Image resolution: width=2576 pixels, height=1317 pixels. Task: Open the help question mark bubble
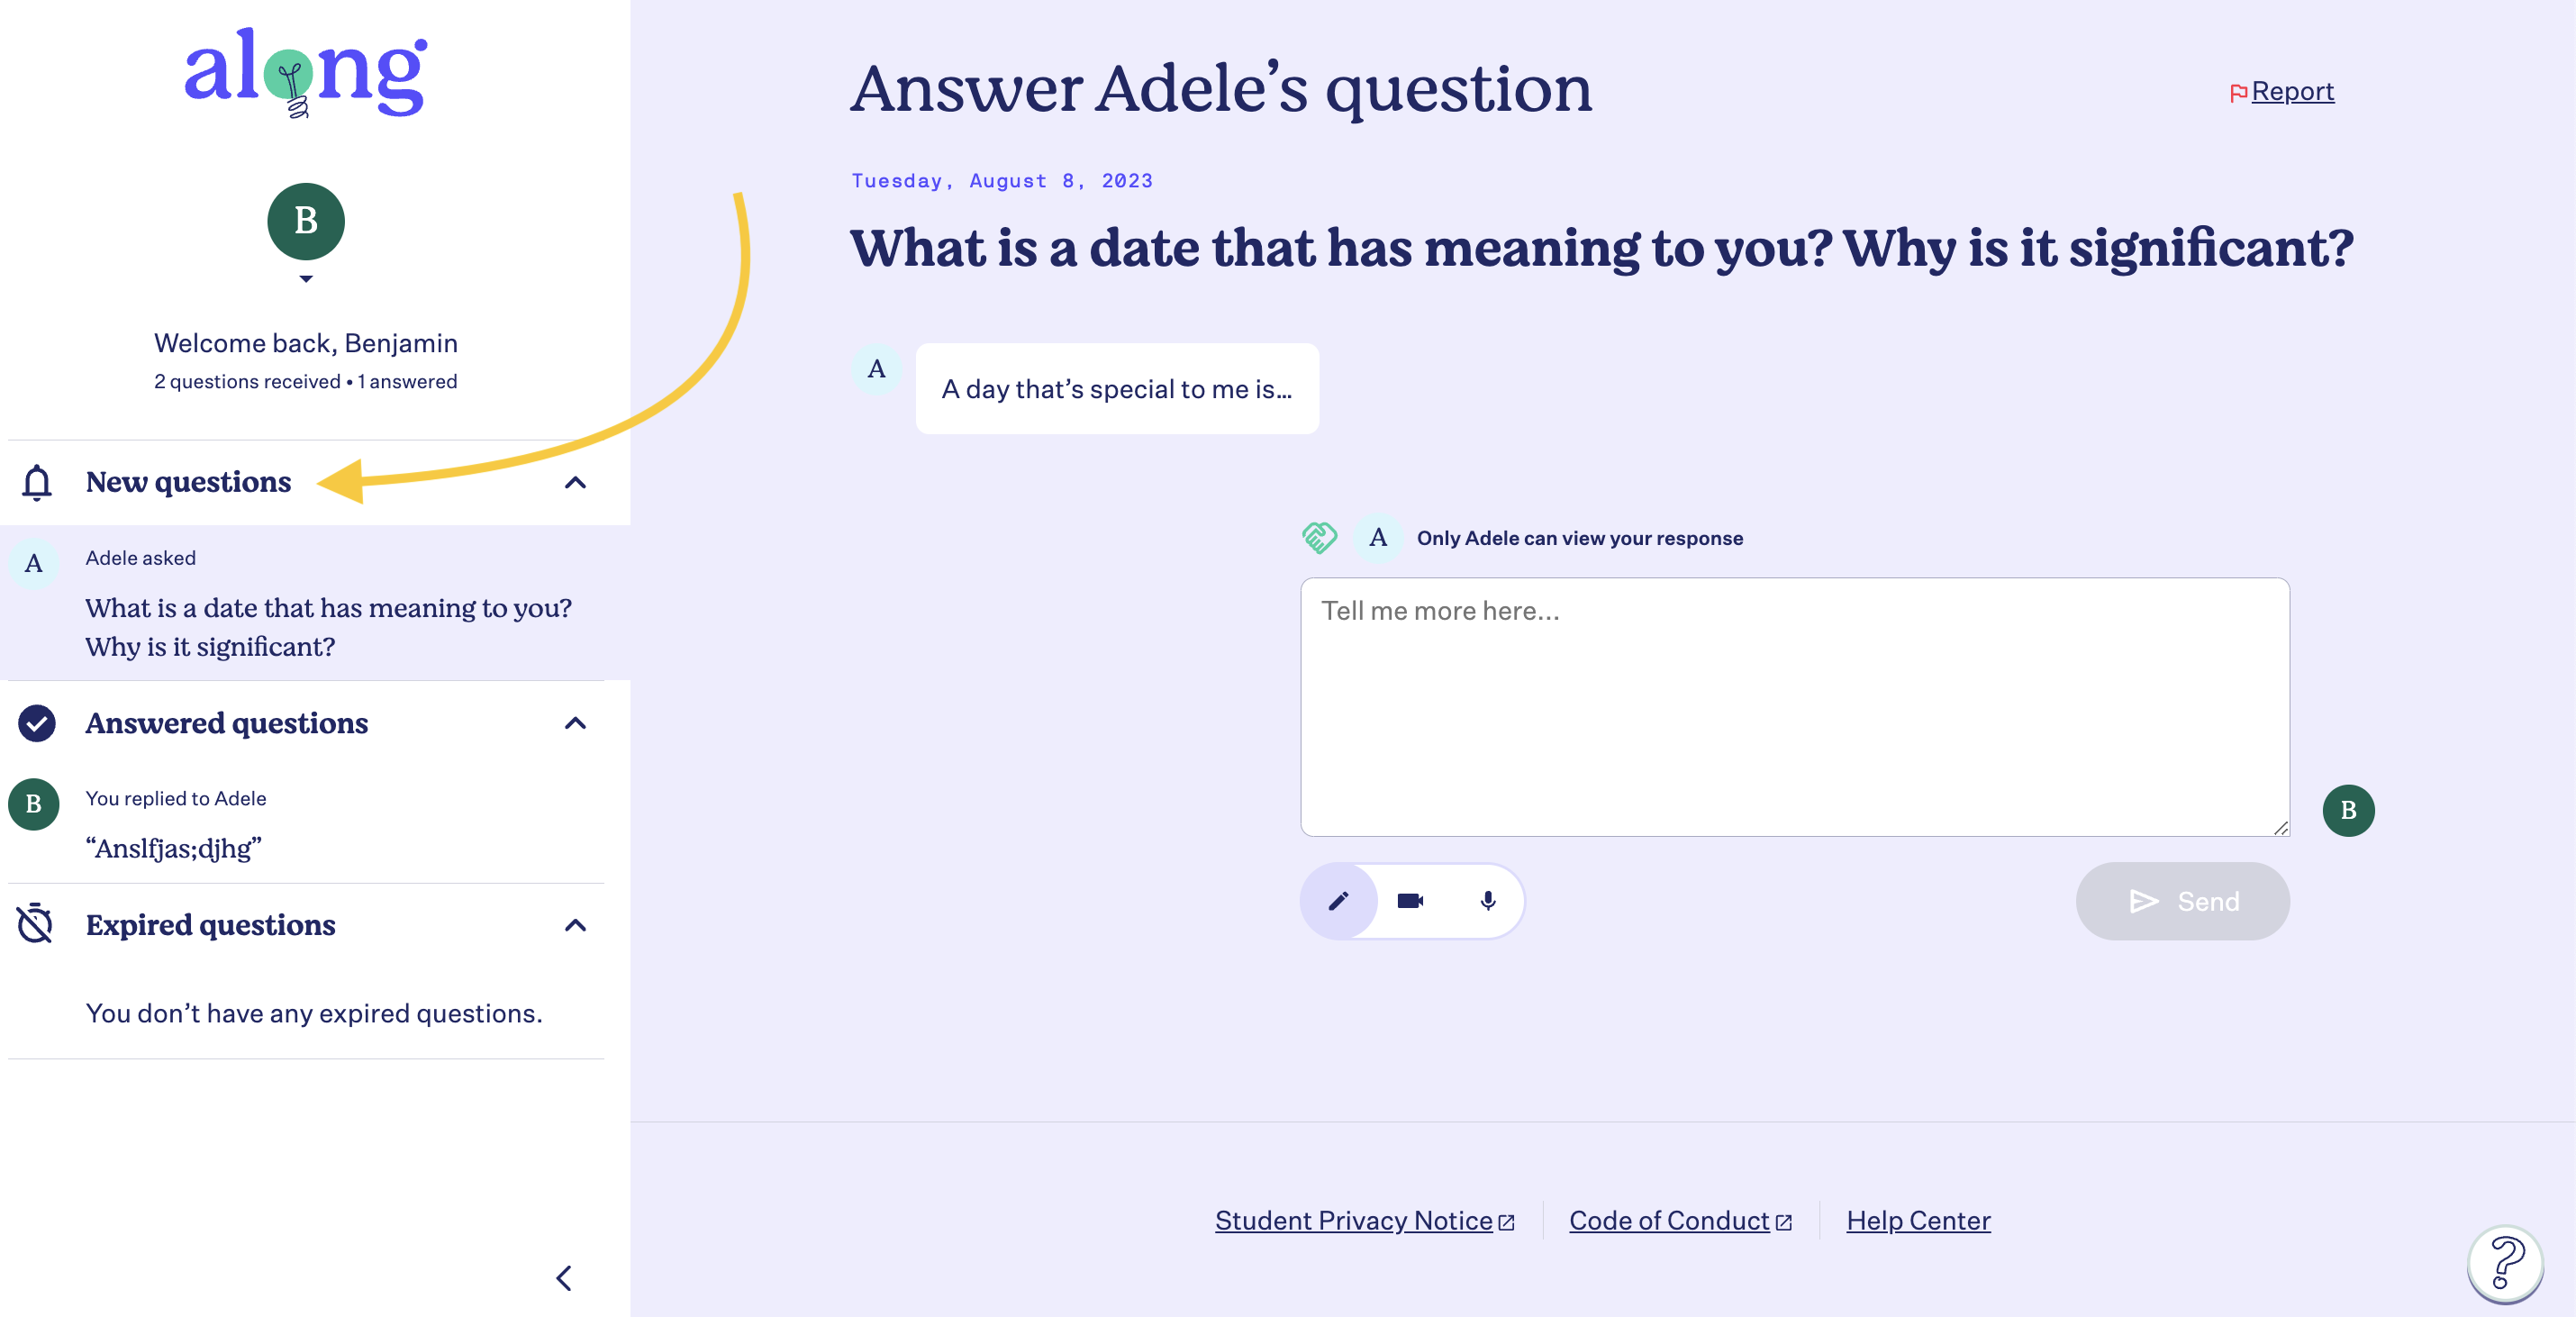coord(2505,1264)
